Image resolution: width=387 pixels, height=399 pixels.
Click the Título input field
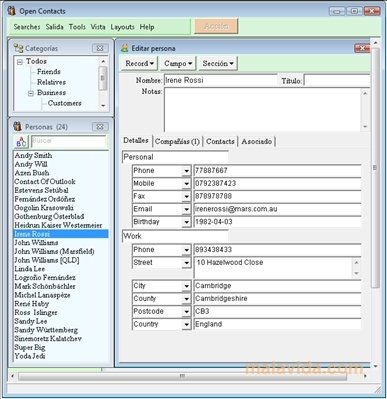pos(337,81)
